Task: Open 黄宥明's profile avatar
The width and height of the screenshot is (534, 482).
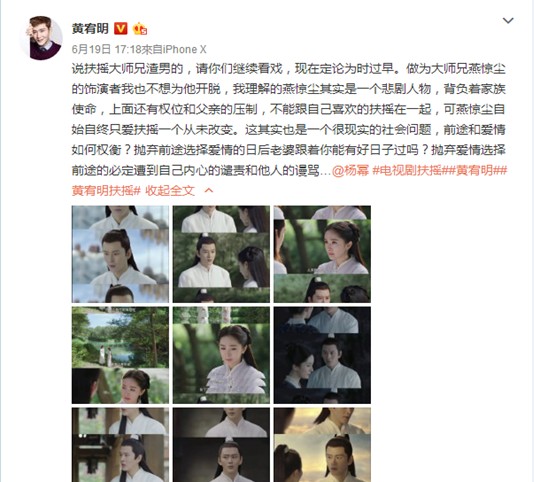Action: coord(41,38)
